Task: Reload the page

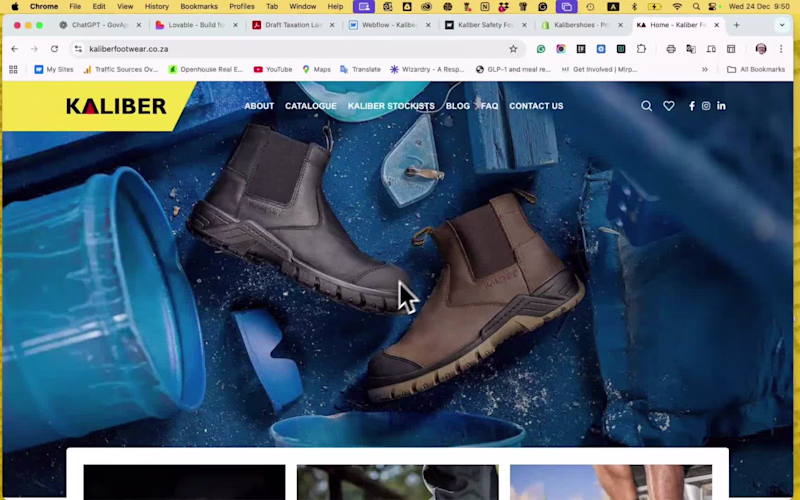Action: click(54, 48)
